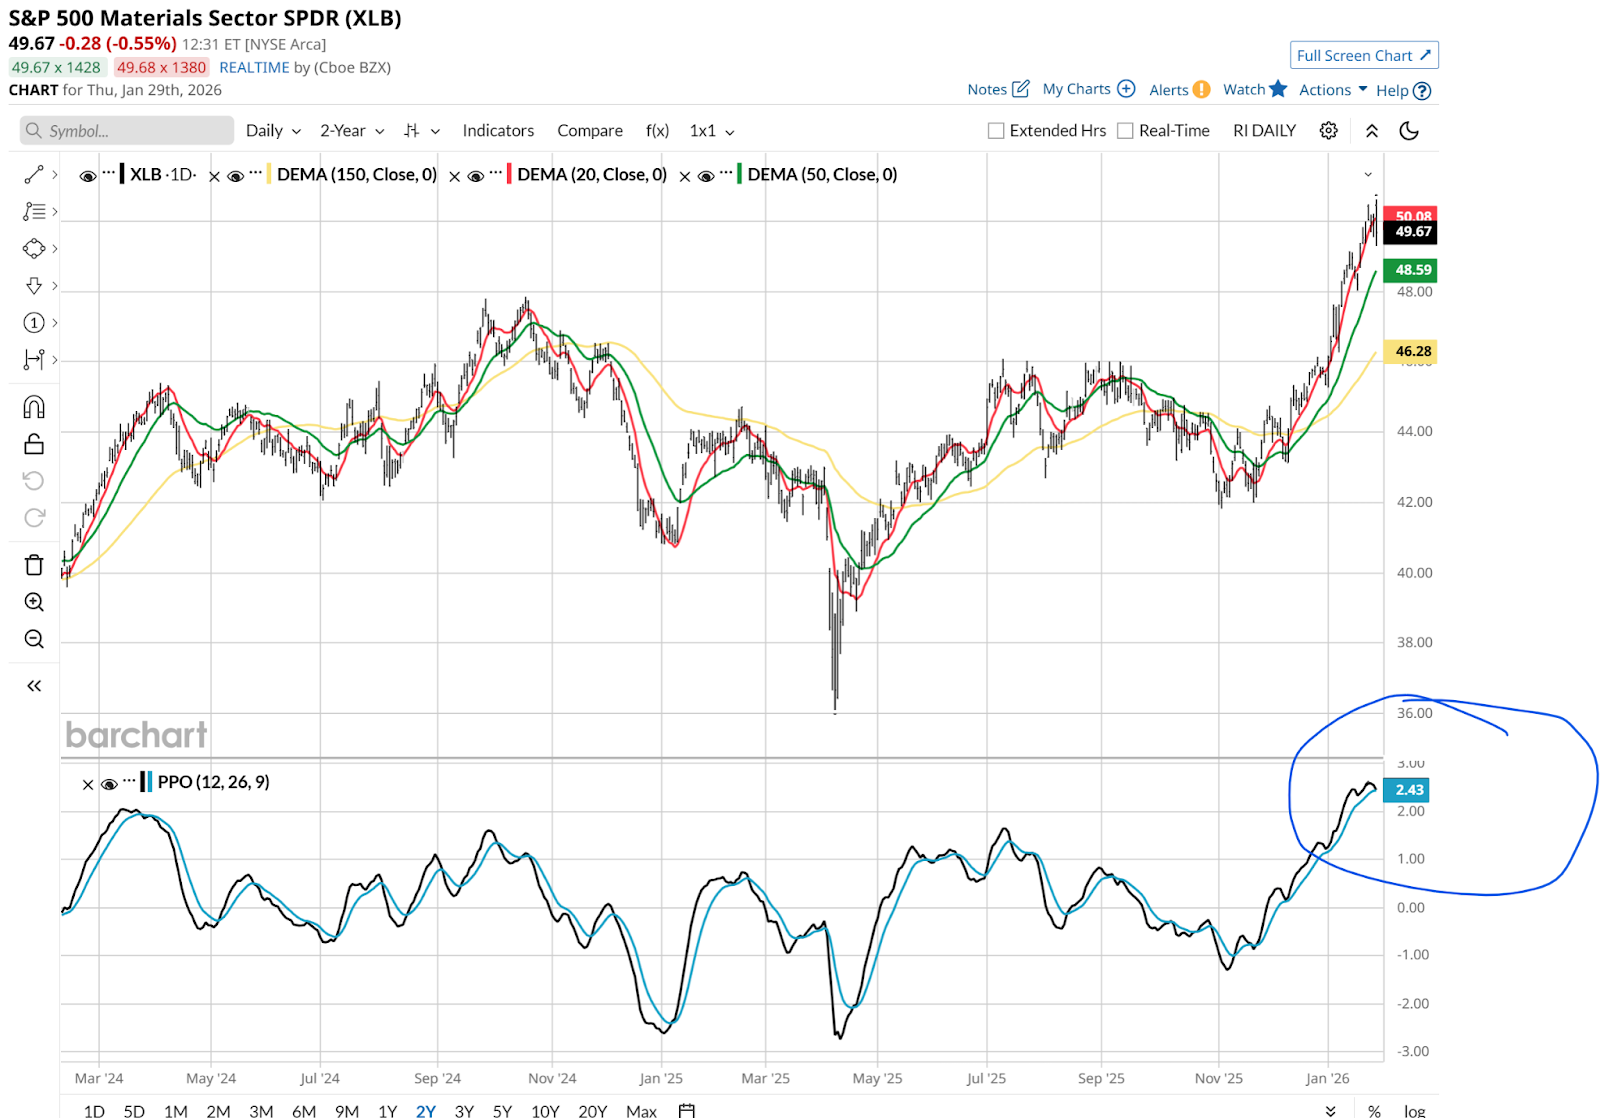
Task: Expand the Actions dropdown menu
Action: coord(1332,90)
